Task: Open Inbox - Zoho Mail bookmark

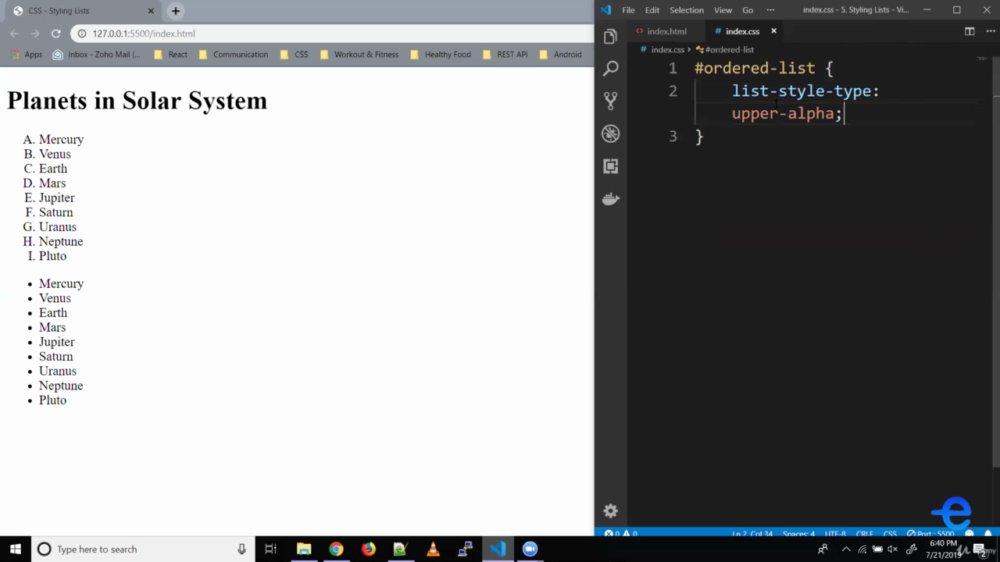Action: click(x=96, y=55)
